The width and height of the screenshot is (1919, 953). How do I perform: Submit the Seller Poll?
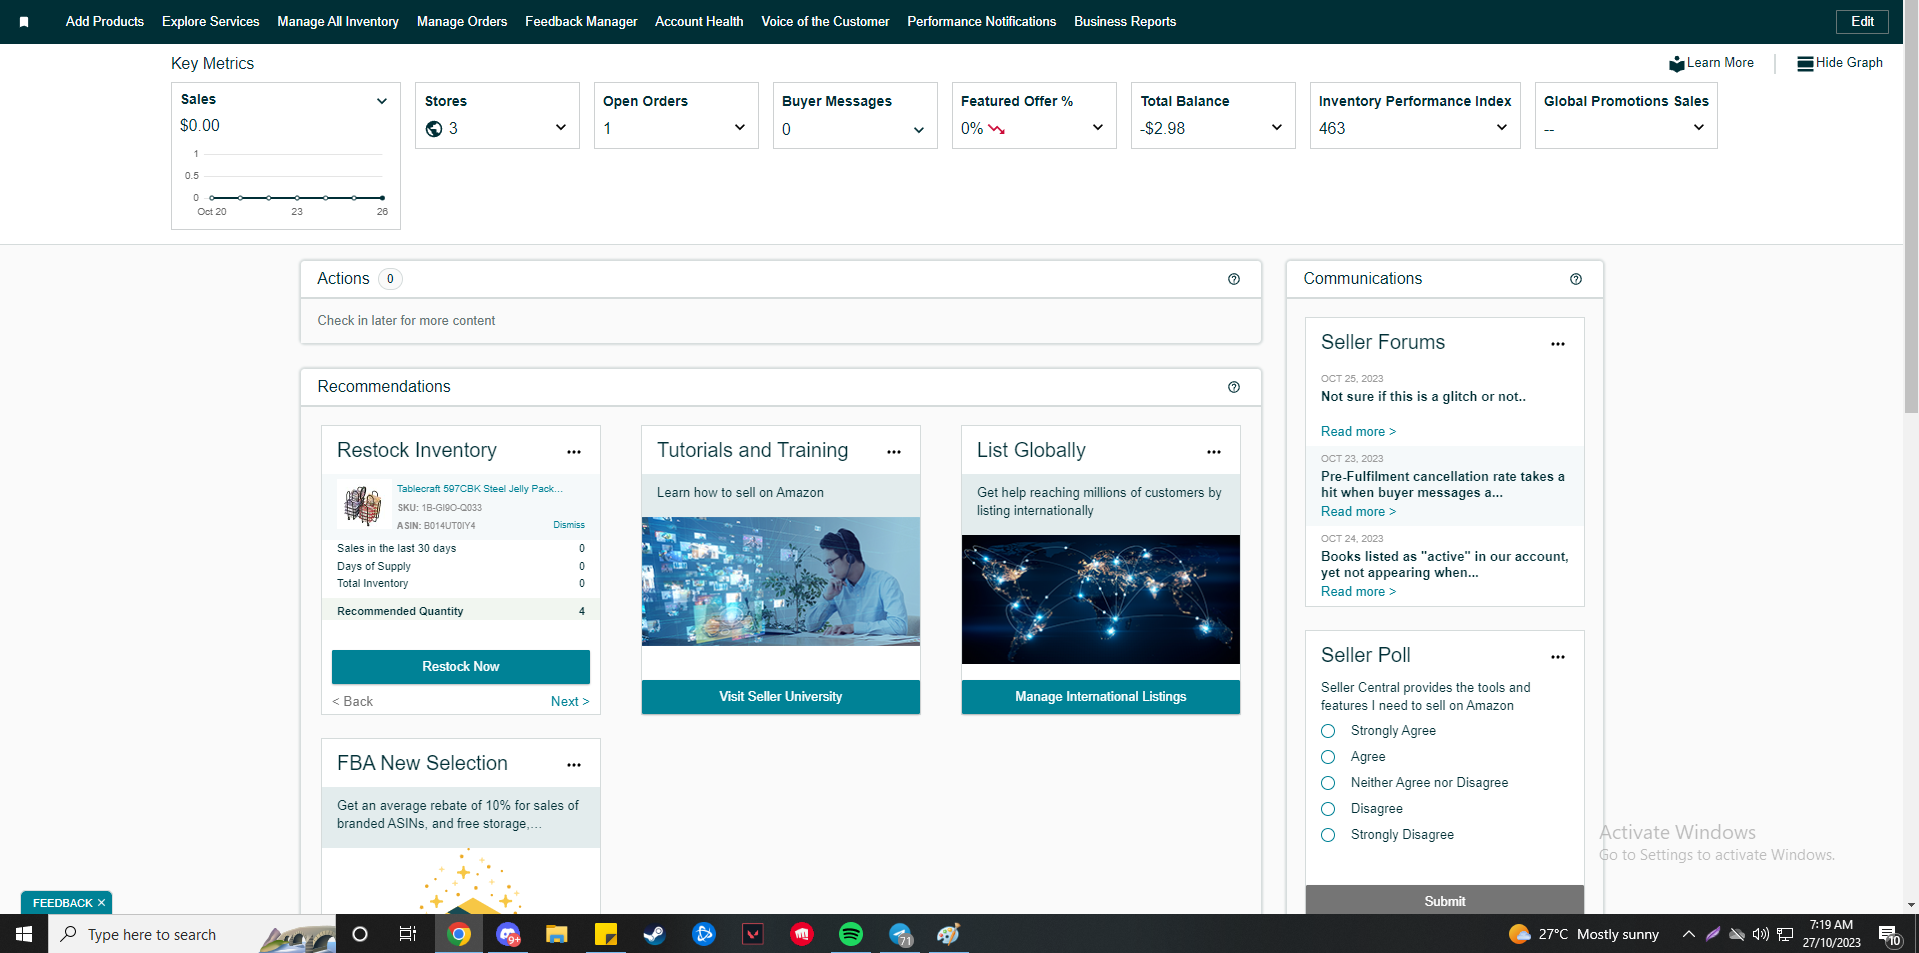pyautogui.click(x=1445, y=900)
